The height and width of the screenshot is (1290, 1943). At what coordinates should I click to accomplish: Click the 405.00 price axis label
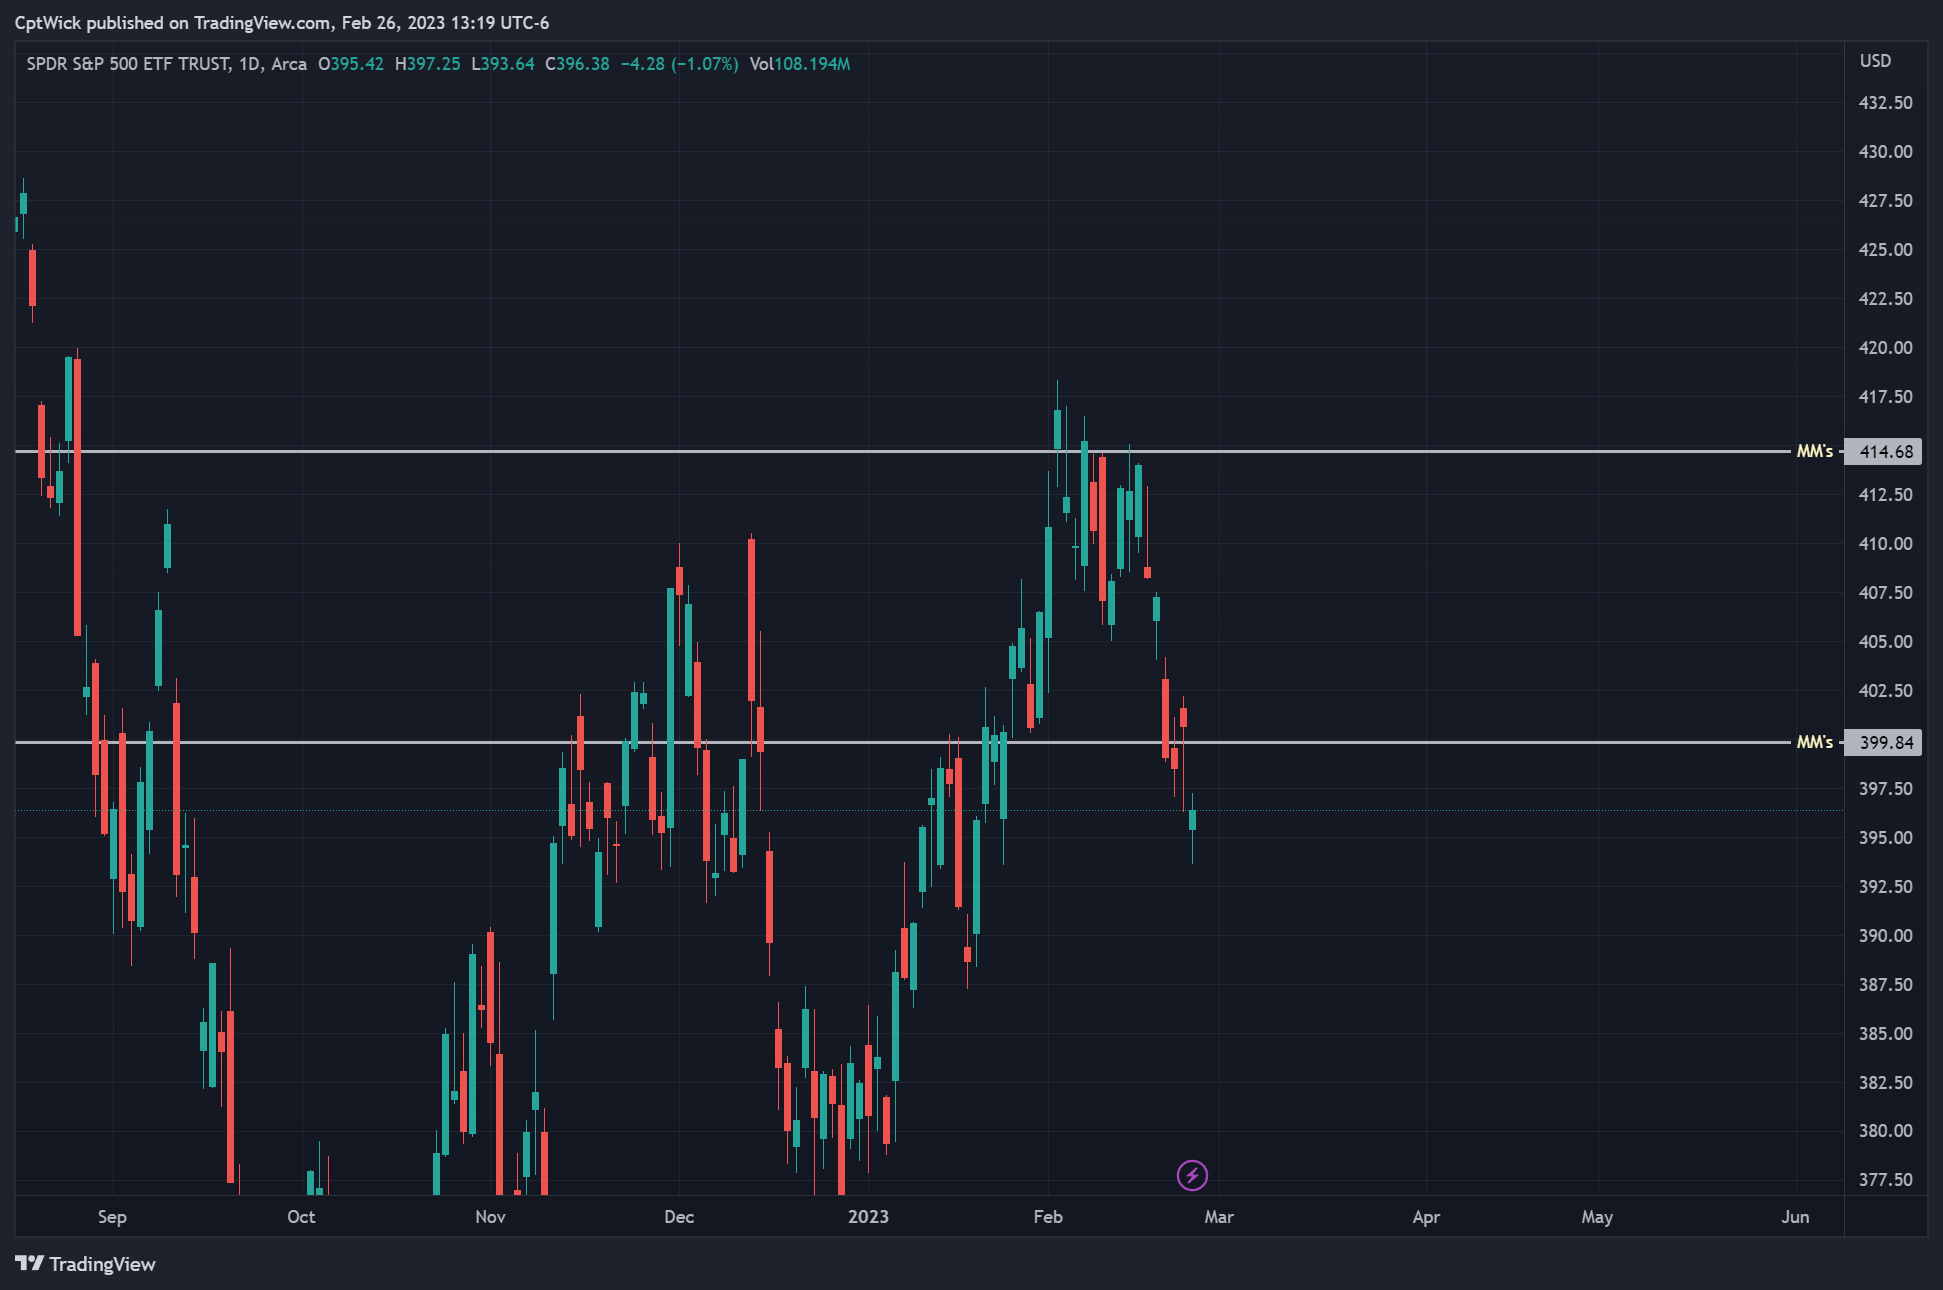coord(1885,642)
